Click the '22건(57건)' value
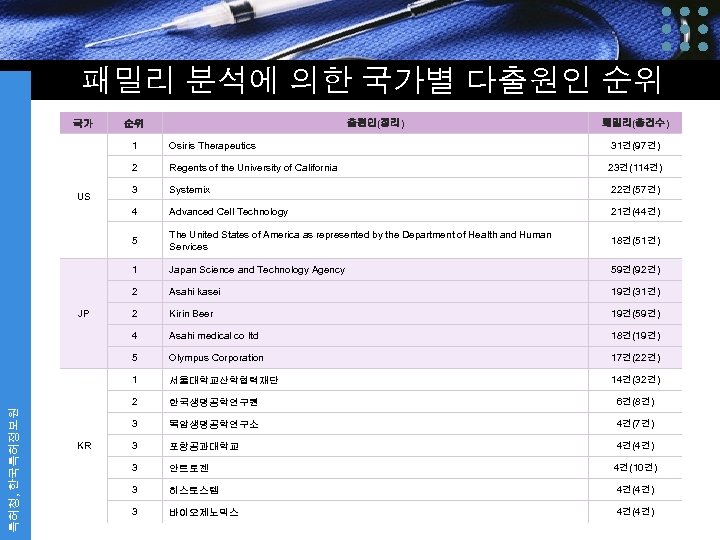This screenshot has height=540, width=720. click(636, 190)
